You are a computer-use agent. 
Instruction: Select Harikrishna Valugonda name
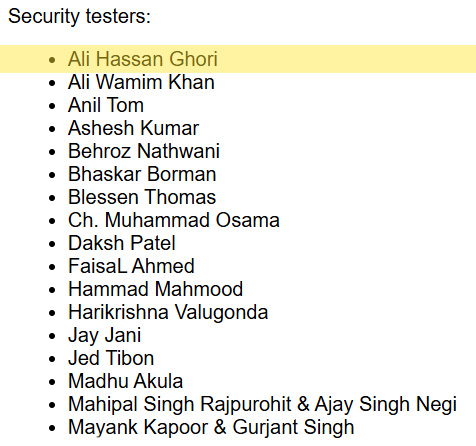168,312
